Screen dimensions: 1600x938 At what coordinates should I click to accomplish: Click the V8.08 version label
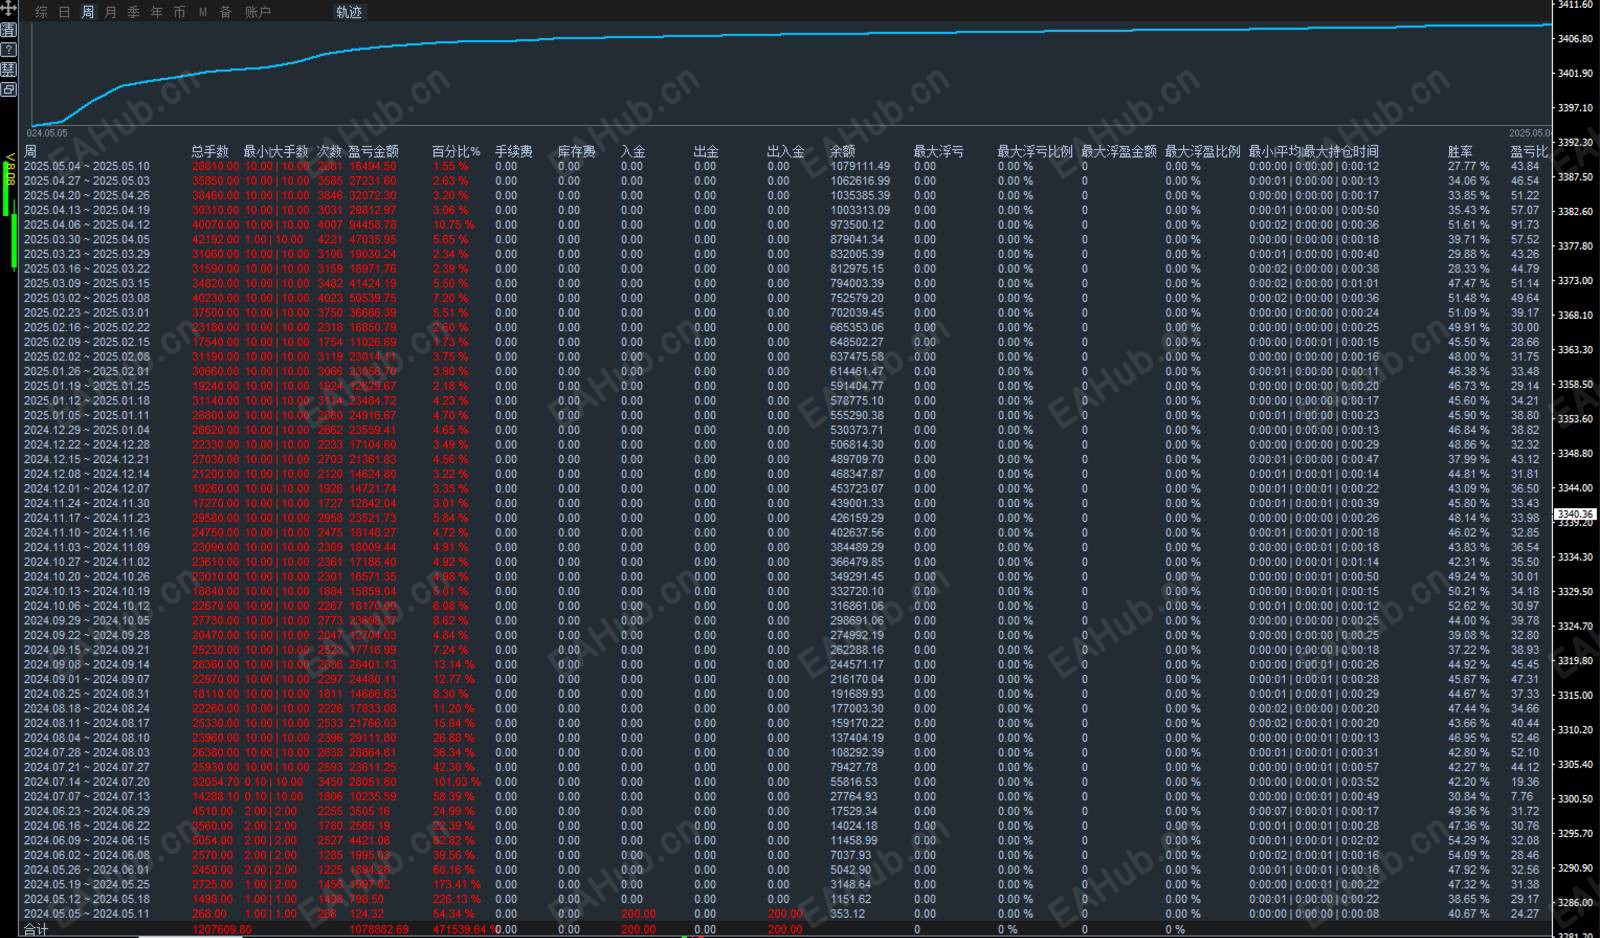11,170
